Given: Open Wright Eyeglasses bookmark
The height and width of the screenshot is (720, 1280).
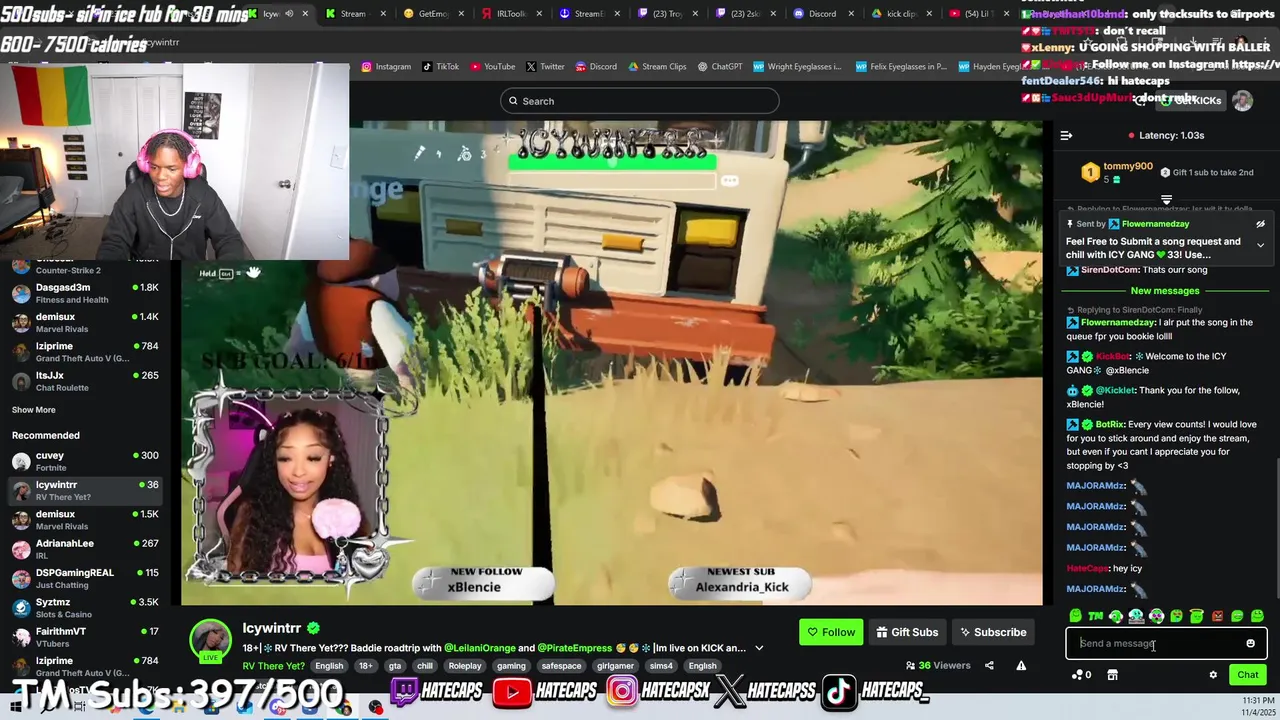Looking at the screenshot, I should [x=798, y=67].
